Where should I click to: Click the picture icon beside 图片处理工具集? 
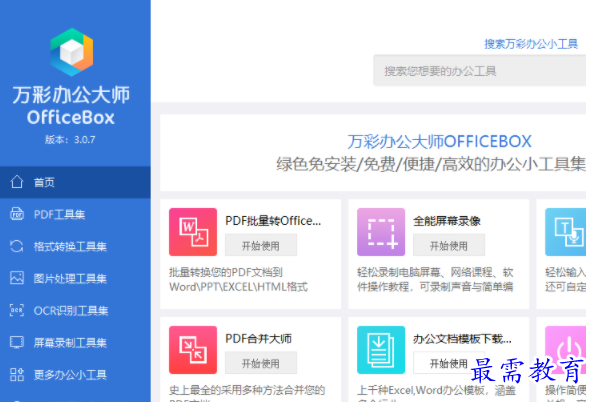[17, 278]
